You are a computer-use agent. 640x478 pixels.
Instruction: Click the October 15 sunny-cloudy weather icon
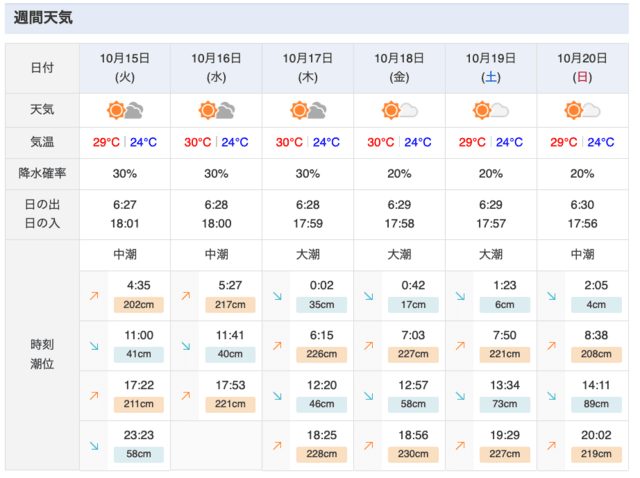coord(125,111)
